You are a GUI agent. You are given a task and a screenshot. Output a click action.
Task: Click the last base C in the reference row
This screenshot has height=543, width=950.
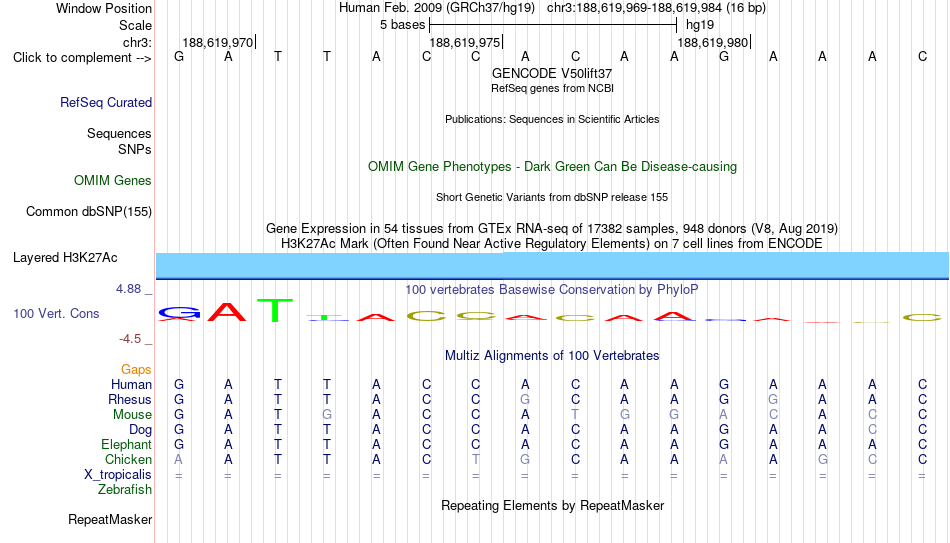tap(922, 56)
